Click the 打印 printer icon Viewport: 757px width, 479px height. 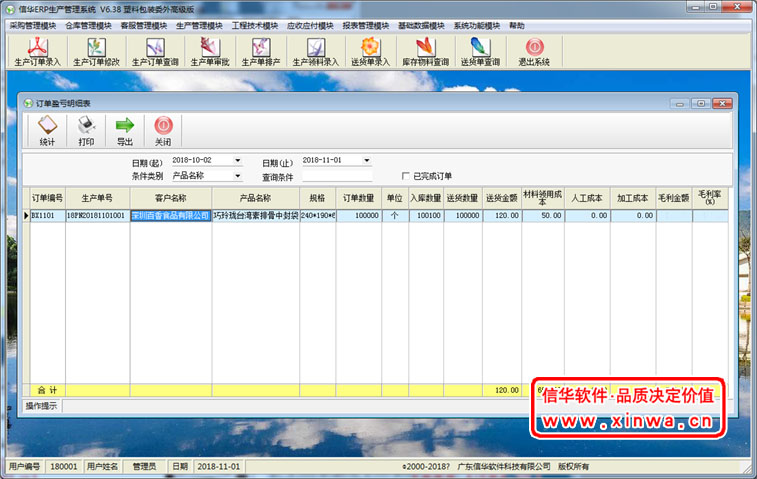coord(86,131)
